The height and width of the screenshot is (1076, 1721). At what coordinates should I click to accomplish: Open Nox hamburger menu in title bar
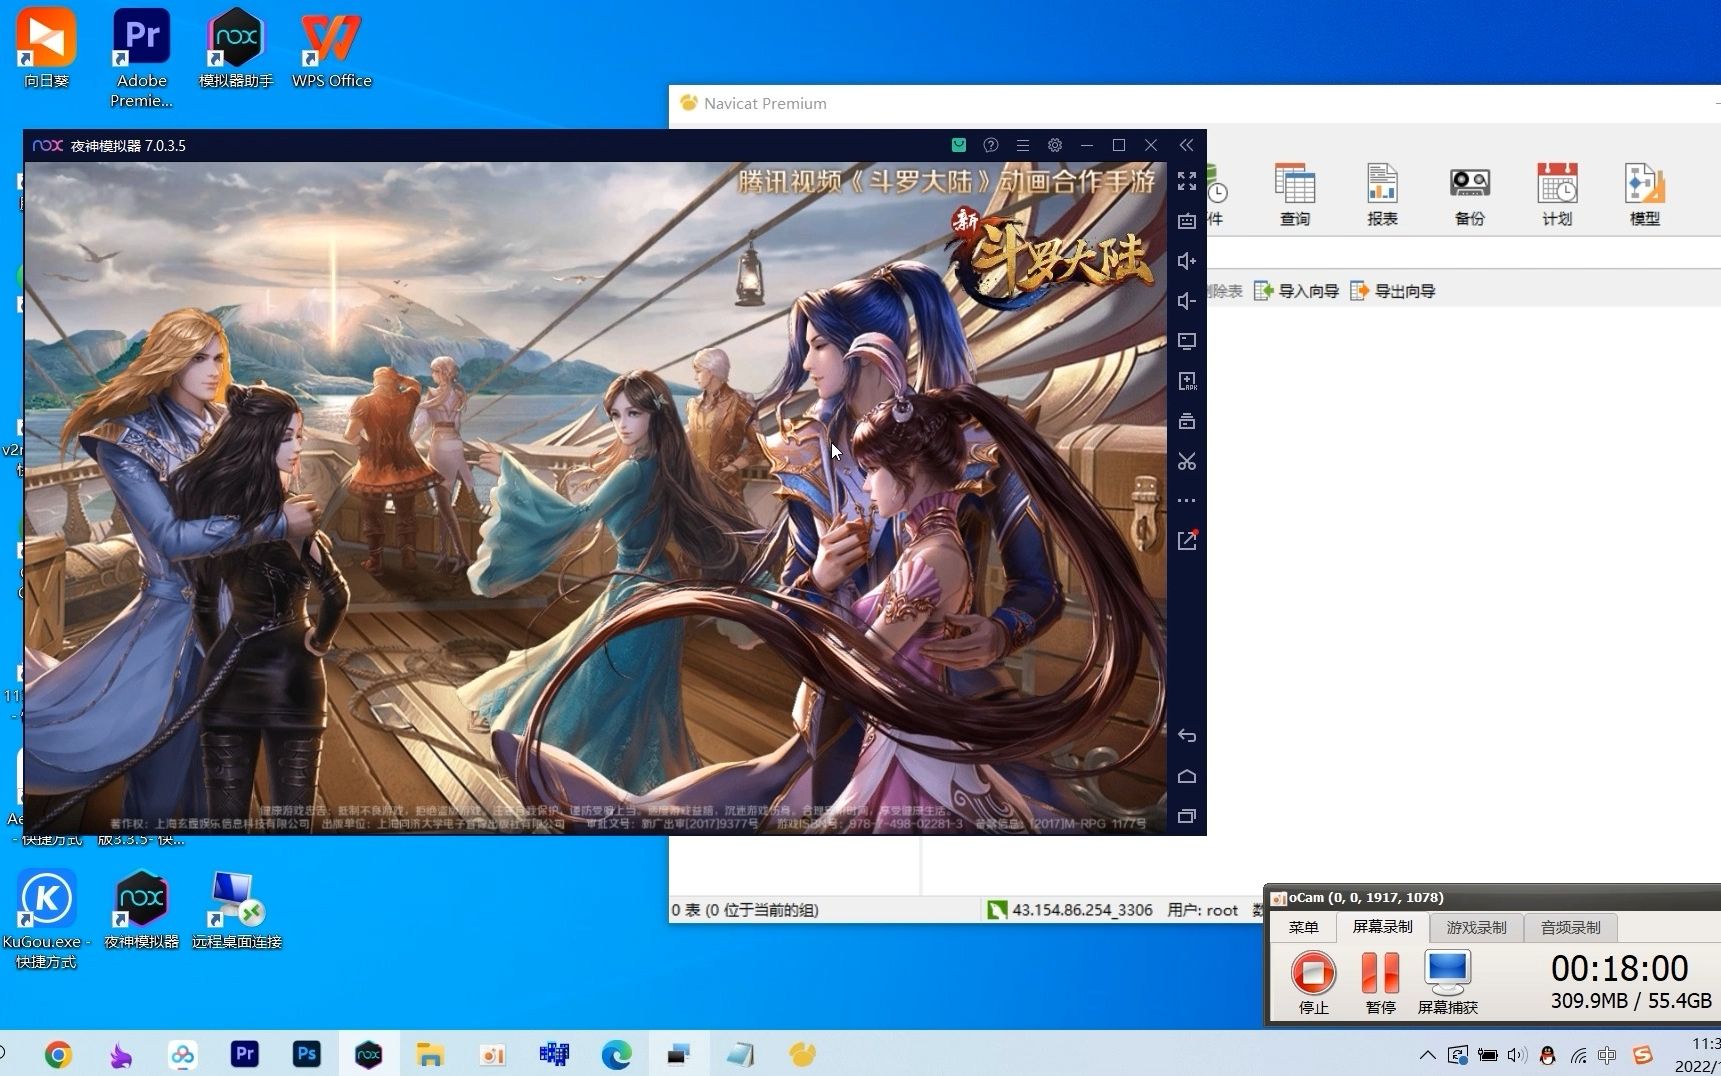point(1023,145)
